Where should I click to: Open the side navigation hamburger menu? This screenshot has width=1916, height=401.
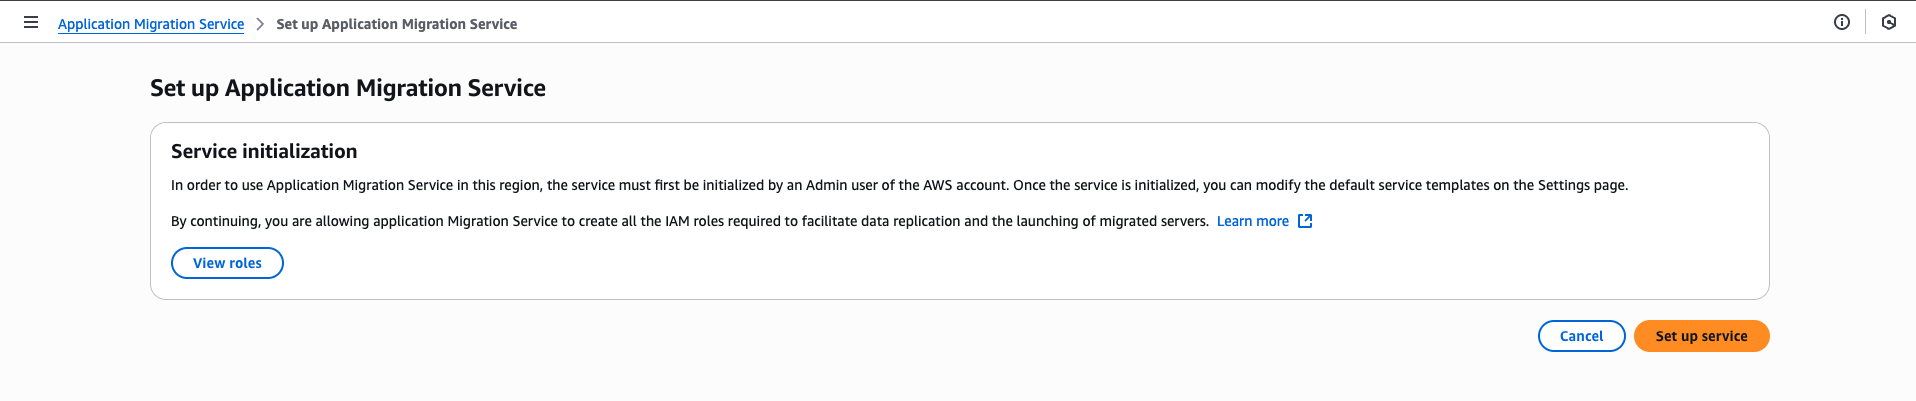(x=31, y=22)
